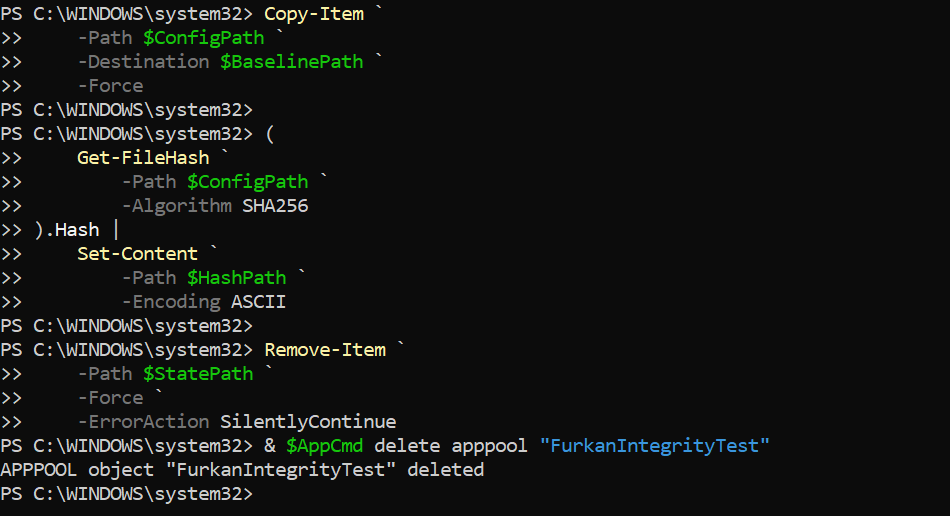
Task: Click the $HashPath variable
Action: pyautogui.click(x=236, y=277)
